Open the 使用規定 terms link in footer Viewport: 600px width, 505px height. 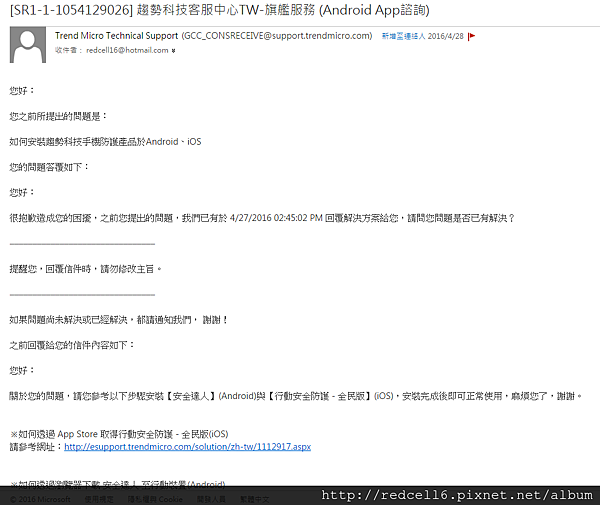pyautogui.click(x=99, y=499)
